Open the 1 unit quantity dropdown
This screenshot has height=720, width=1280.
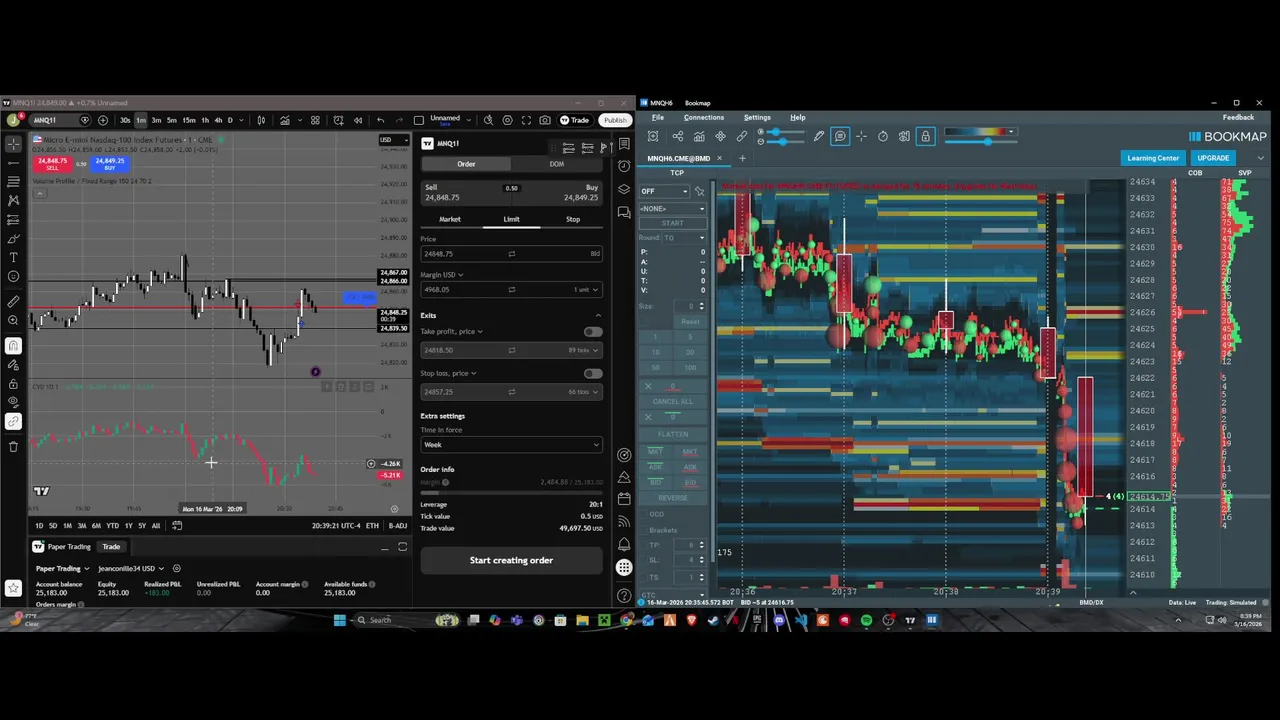pos(586,290)
